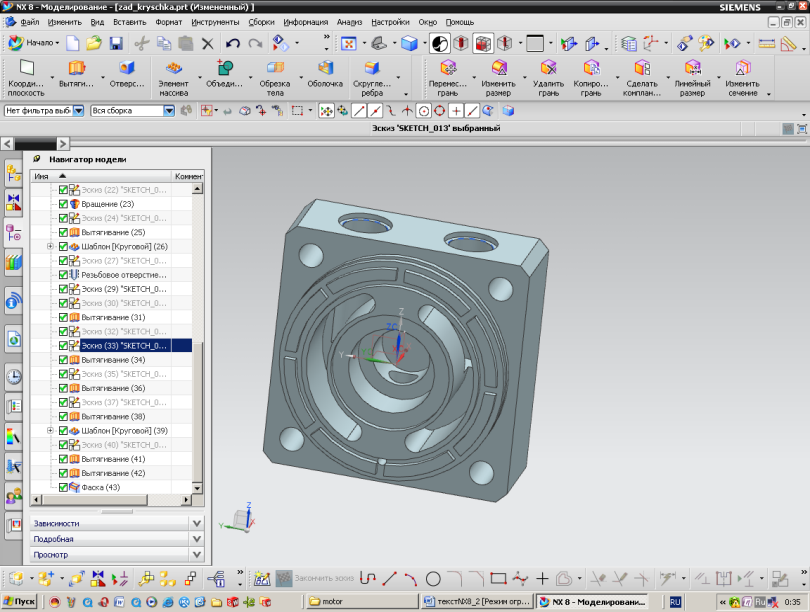Uncheck the Фаска (43) checkbox
The width and height of the screenshot is (810, 612).
pos(63,487)
